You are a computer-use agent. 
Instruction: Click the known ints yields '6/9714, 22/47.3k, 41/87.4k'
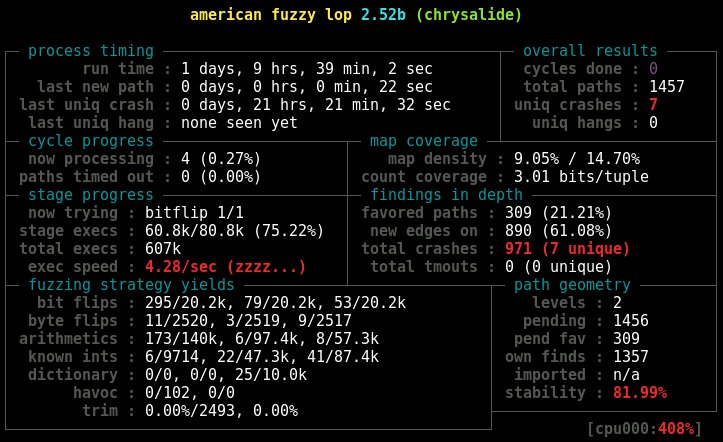click(x=262, y=356)
